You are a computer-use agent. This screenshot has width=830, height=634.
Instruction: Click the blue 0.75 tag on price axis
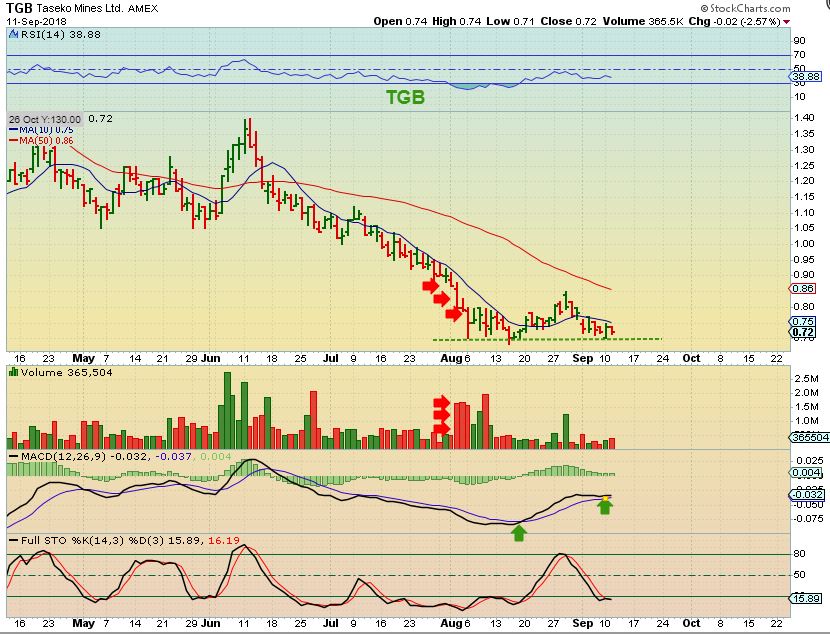803,322
